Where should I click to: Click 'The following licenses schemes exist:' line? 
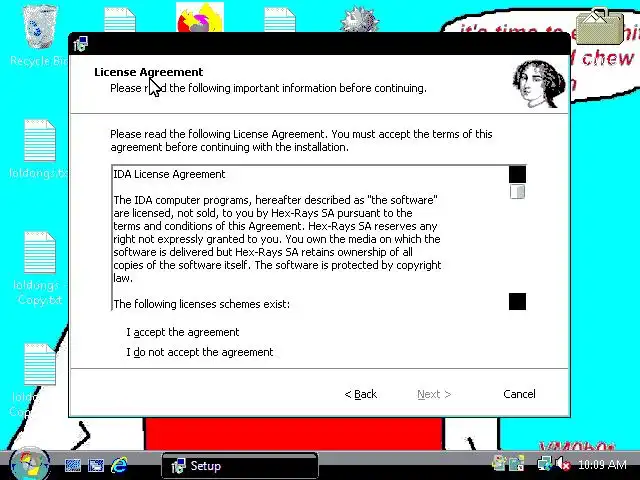tap(202, 304)
